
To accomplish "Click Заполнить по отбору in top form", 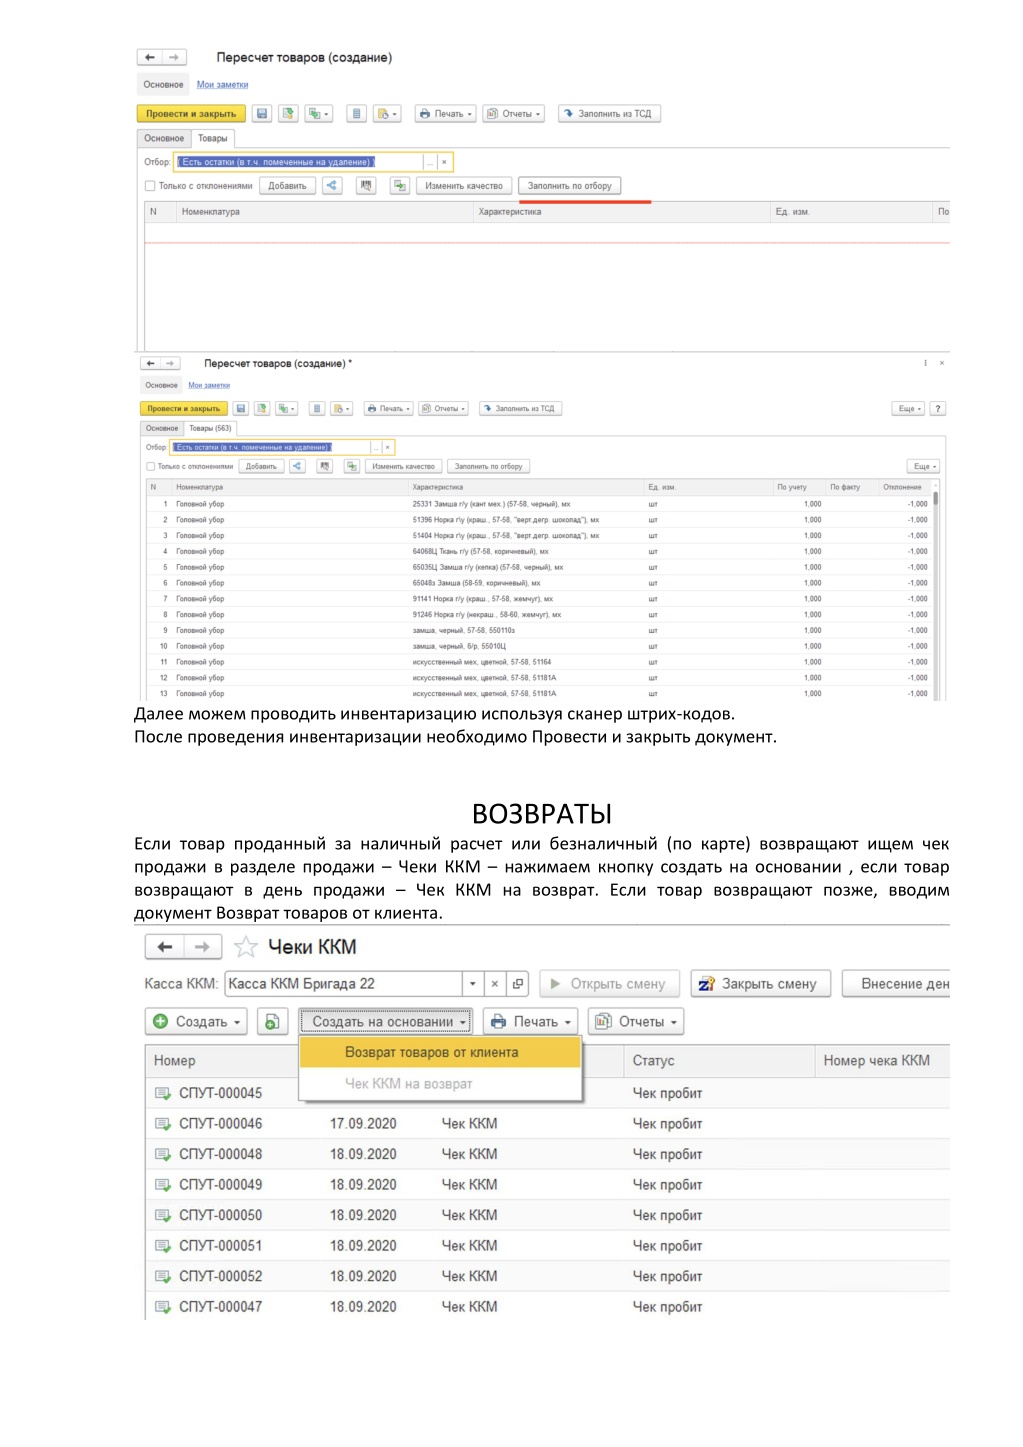I will click(570, 185).
